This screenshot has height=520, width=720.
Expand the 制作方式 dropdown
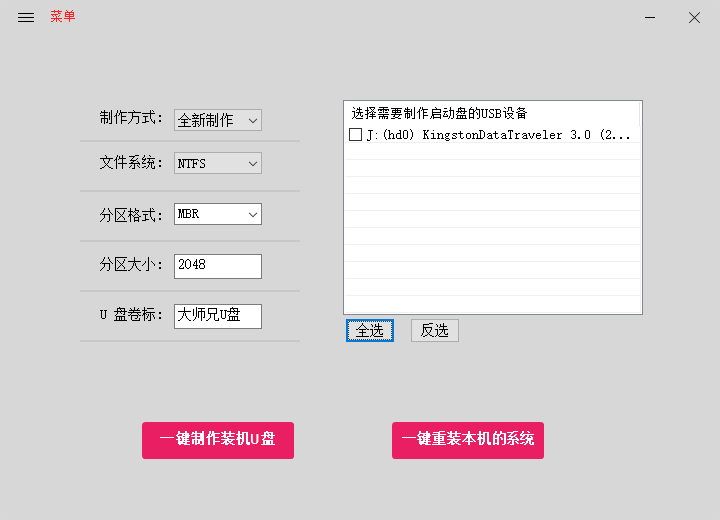[x=217, y=120]
